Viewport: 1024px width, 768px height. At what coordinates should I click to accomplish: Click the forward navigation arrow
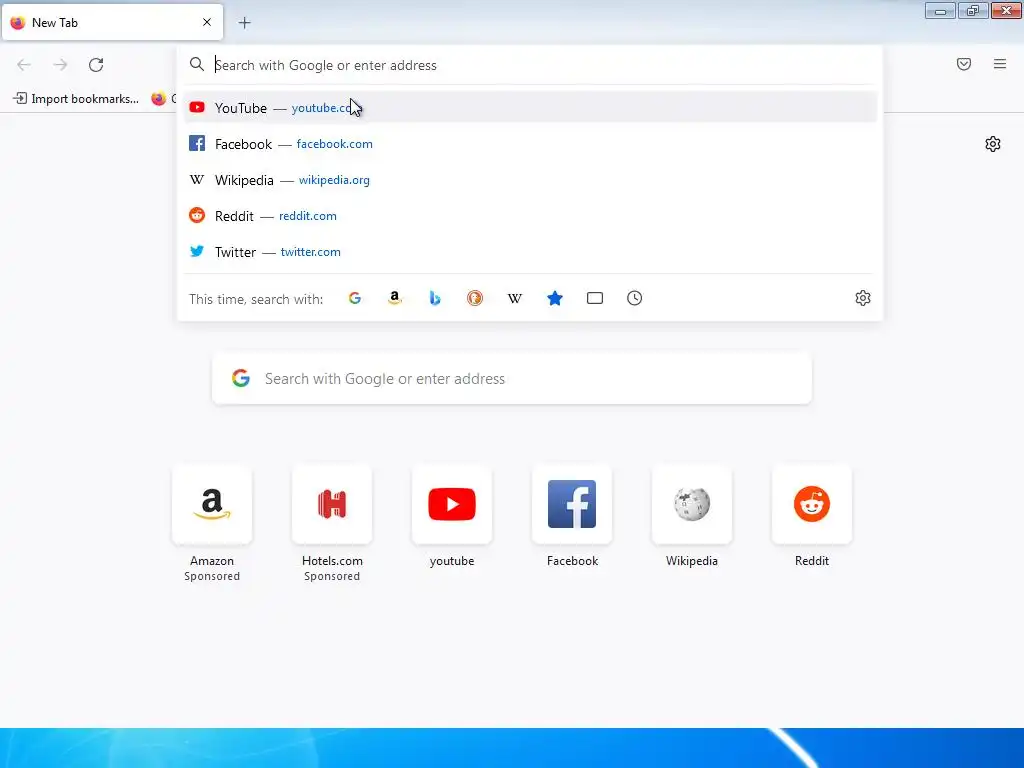click(60, 65)
